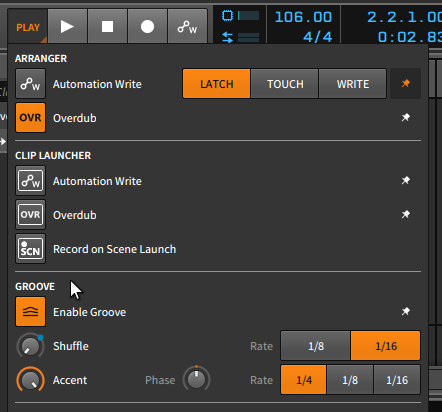Image resolution: width=442 pixels, height=412 pixels.
Task: Click the Stop transport button
Action: coord(107,26)
